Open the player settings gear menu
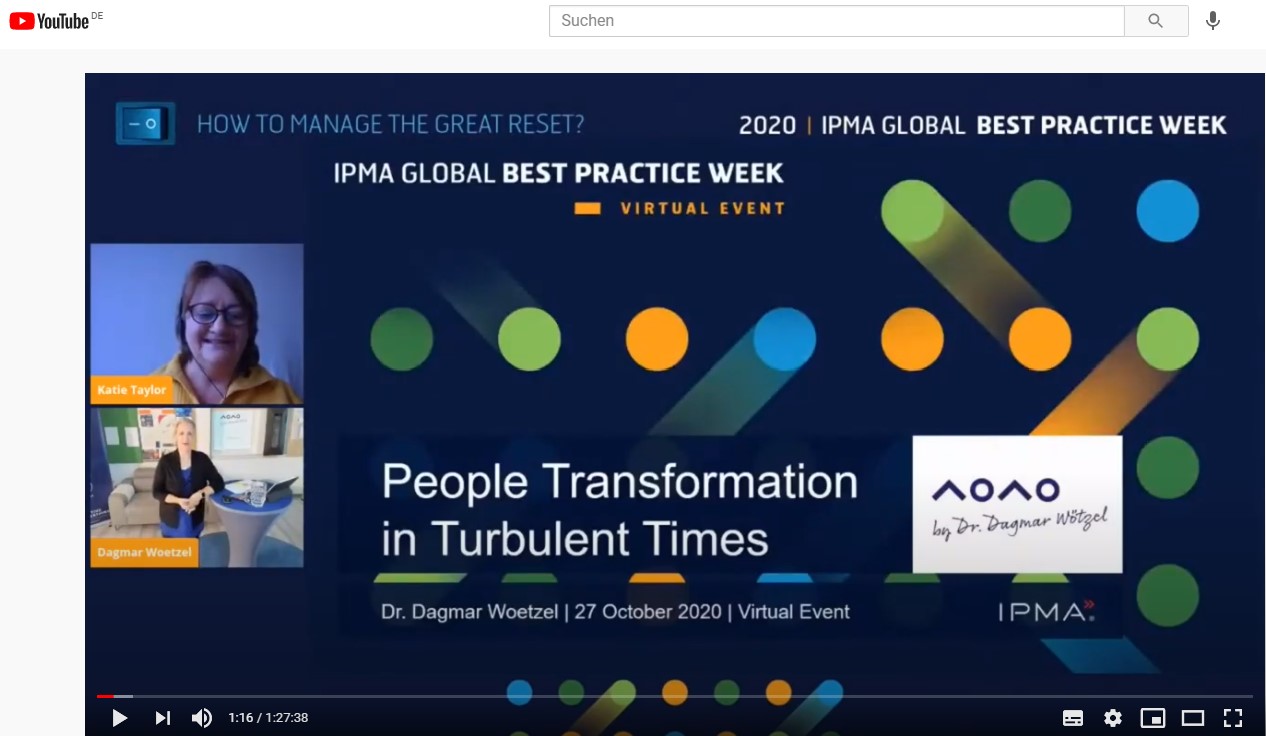 (x=1112, y=718)
